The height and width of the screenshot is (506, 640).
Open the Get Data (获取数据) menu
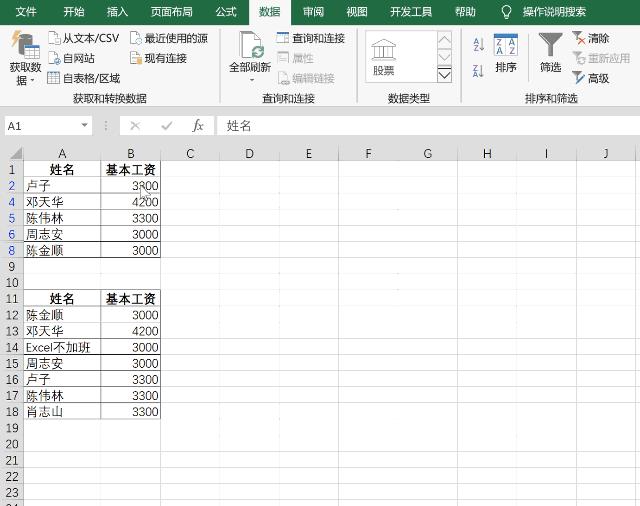(25, 59)
